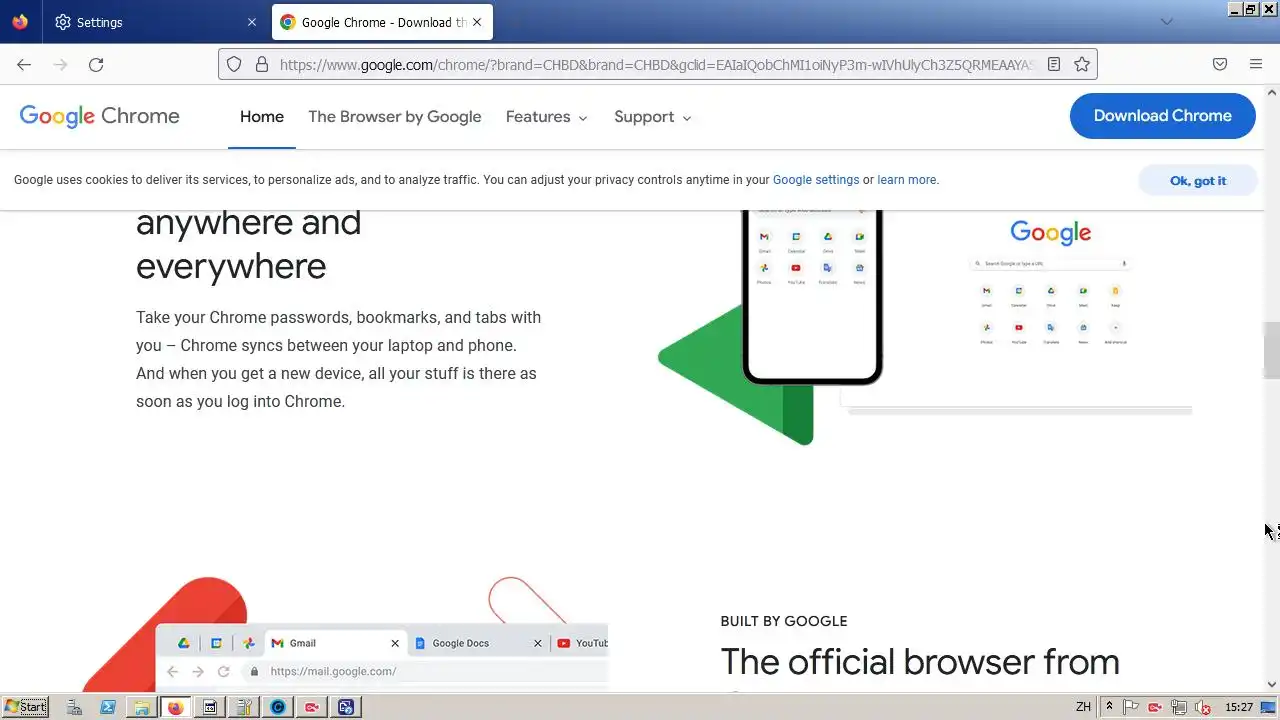This screenshot has width=1280, height=720.
Task: Expand the Support dropdown menu
Action: click(x=653, y=117)
